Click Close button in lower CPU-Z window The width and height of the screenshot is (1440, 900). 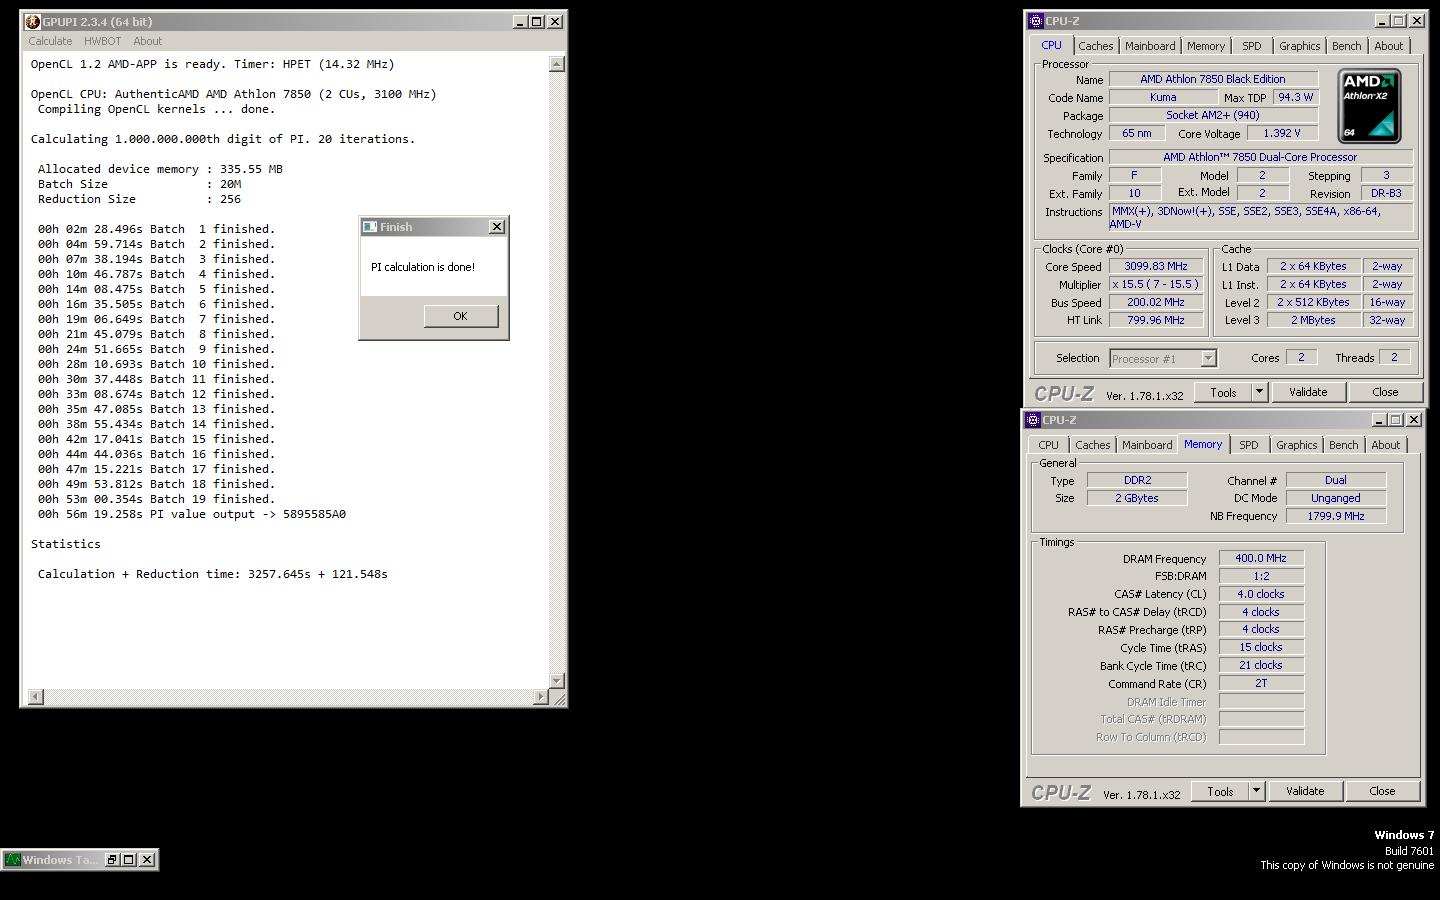1382,791
